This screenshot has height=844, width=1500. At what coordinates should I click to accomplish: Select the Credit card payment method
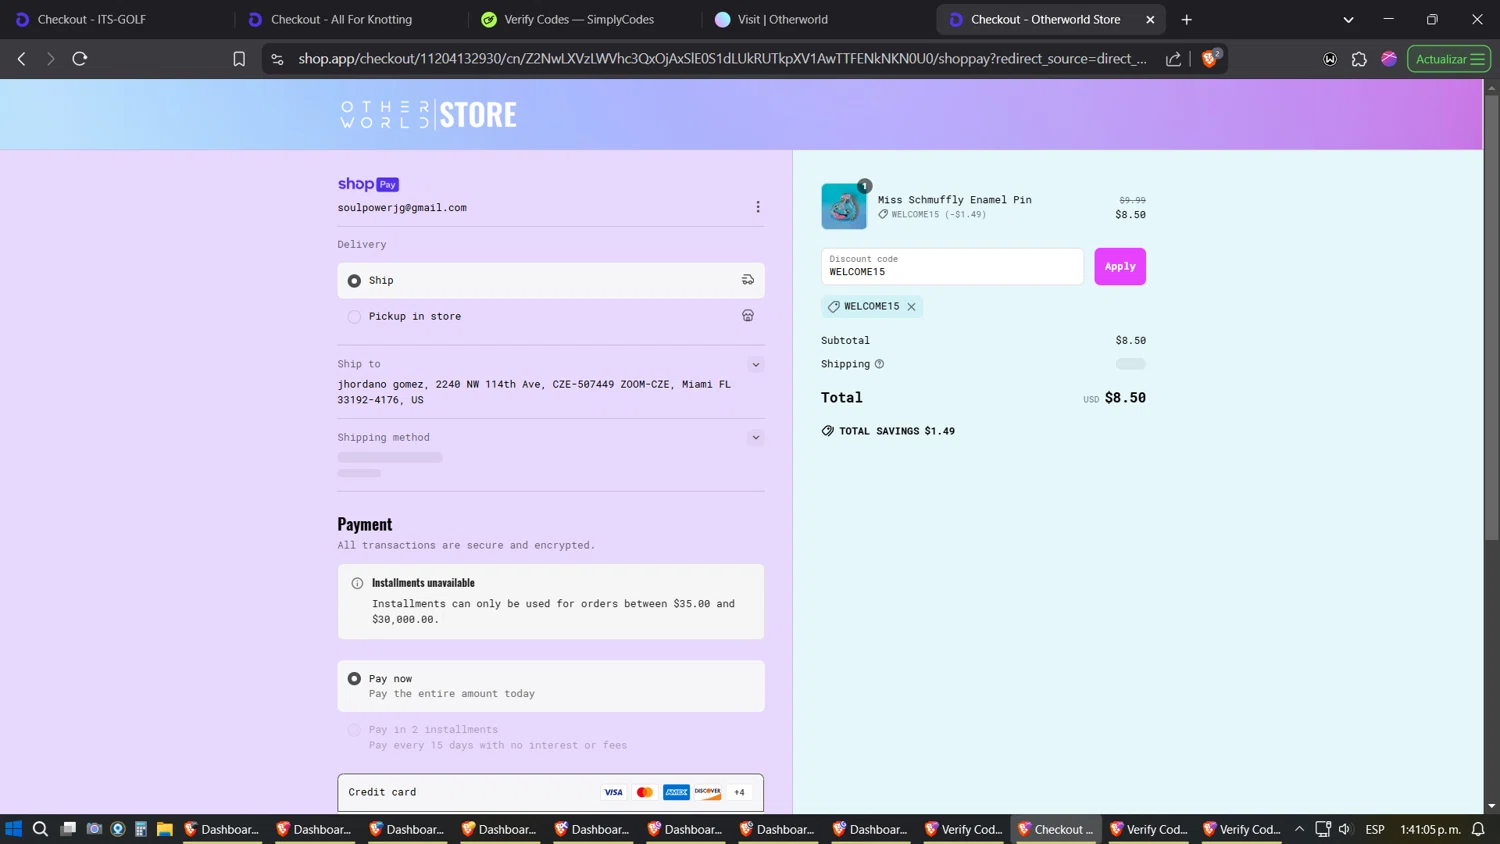click(551, 792)
